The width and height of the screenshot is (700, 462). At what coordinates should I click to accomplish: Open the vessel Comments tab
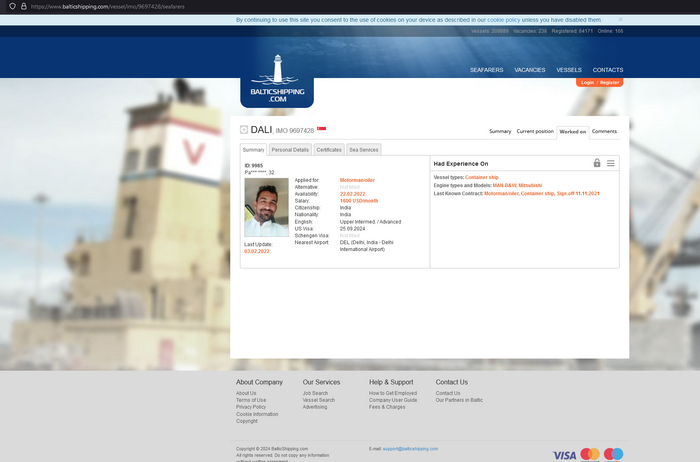(604, 131)
